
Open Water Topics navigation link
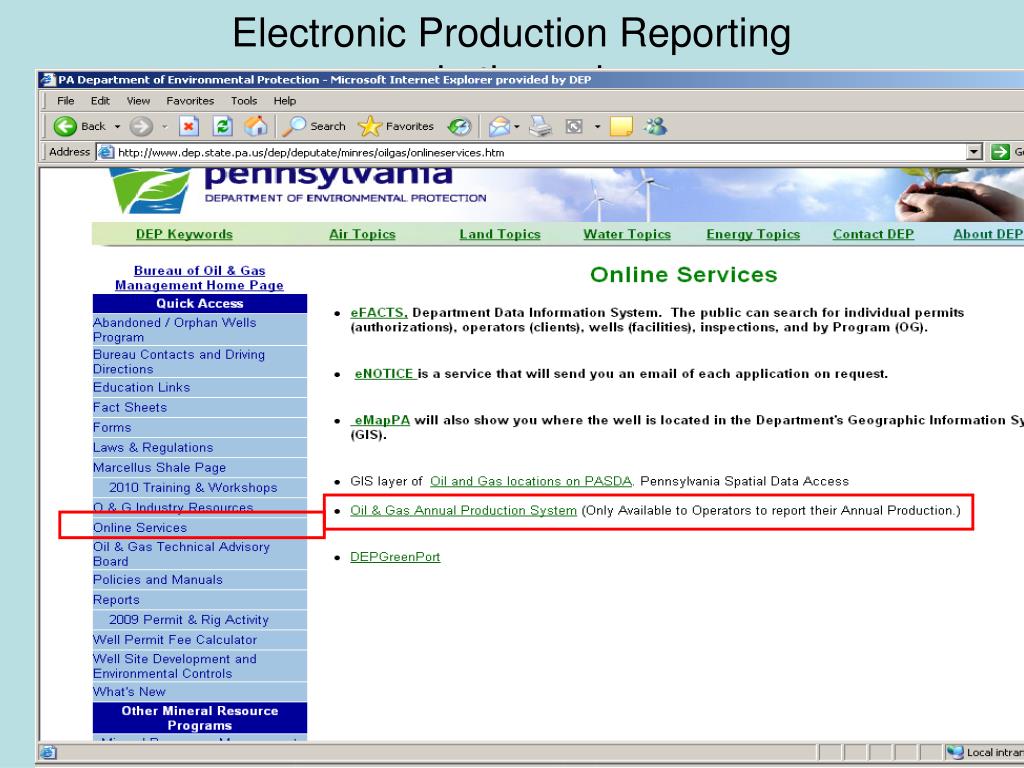tap(627, 234)
